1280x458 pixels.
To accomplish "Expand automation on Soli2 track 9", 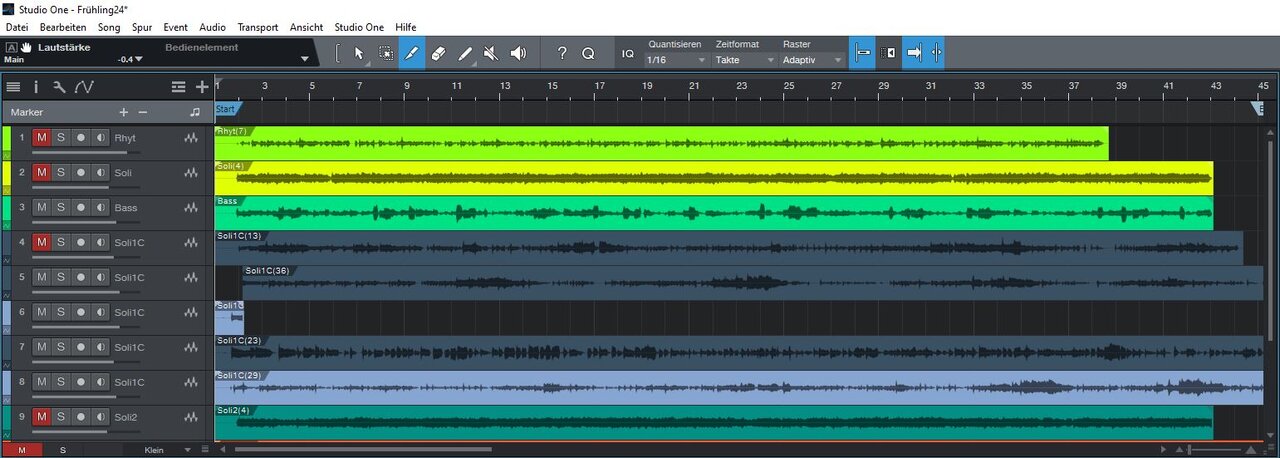I will pos(7,436).
